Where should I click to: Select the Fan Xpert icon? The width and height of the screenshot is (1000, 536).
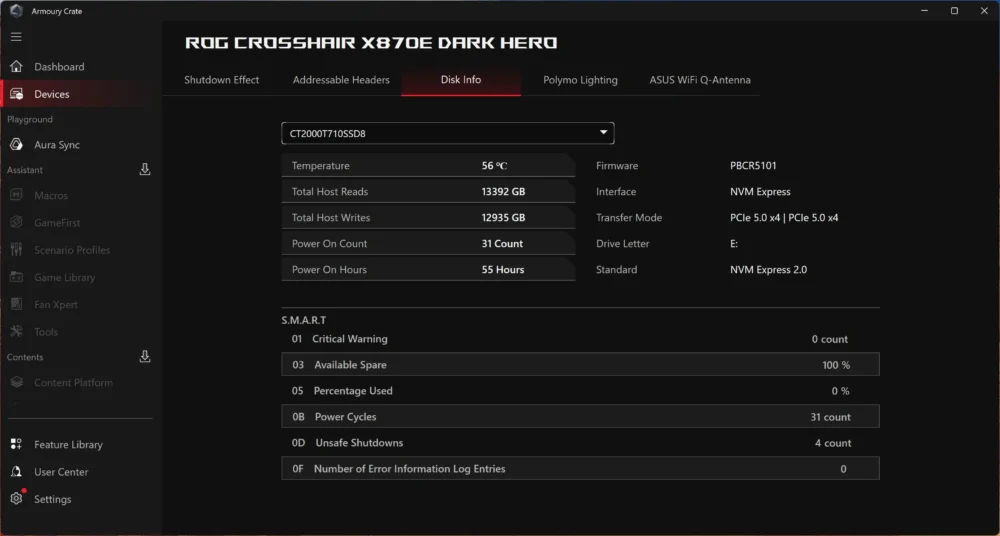17,304
